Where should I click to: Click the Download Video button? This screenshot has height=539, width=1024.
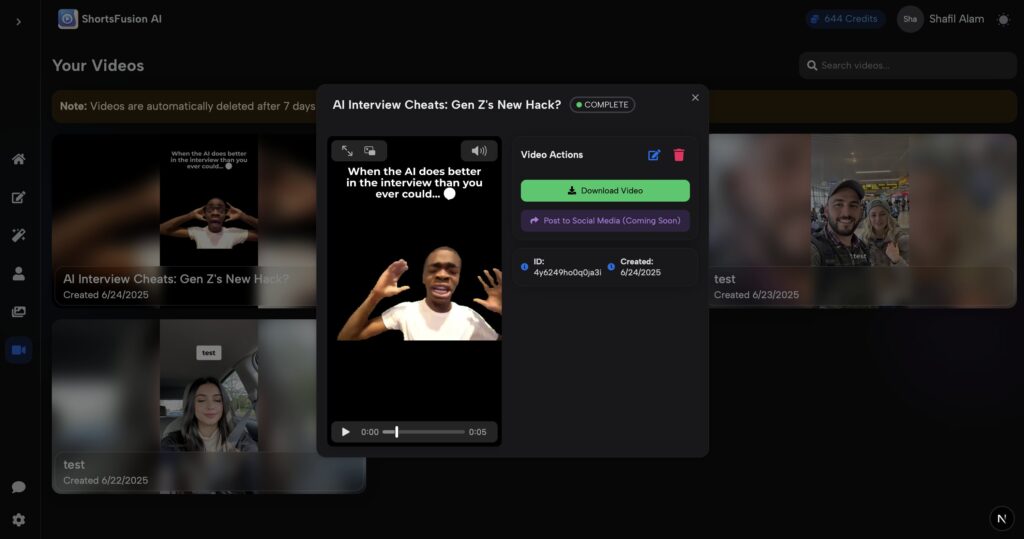(605, 191)
